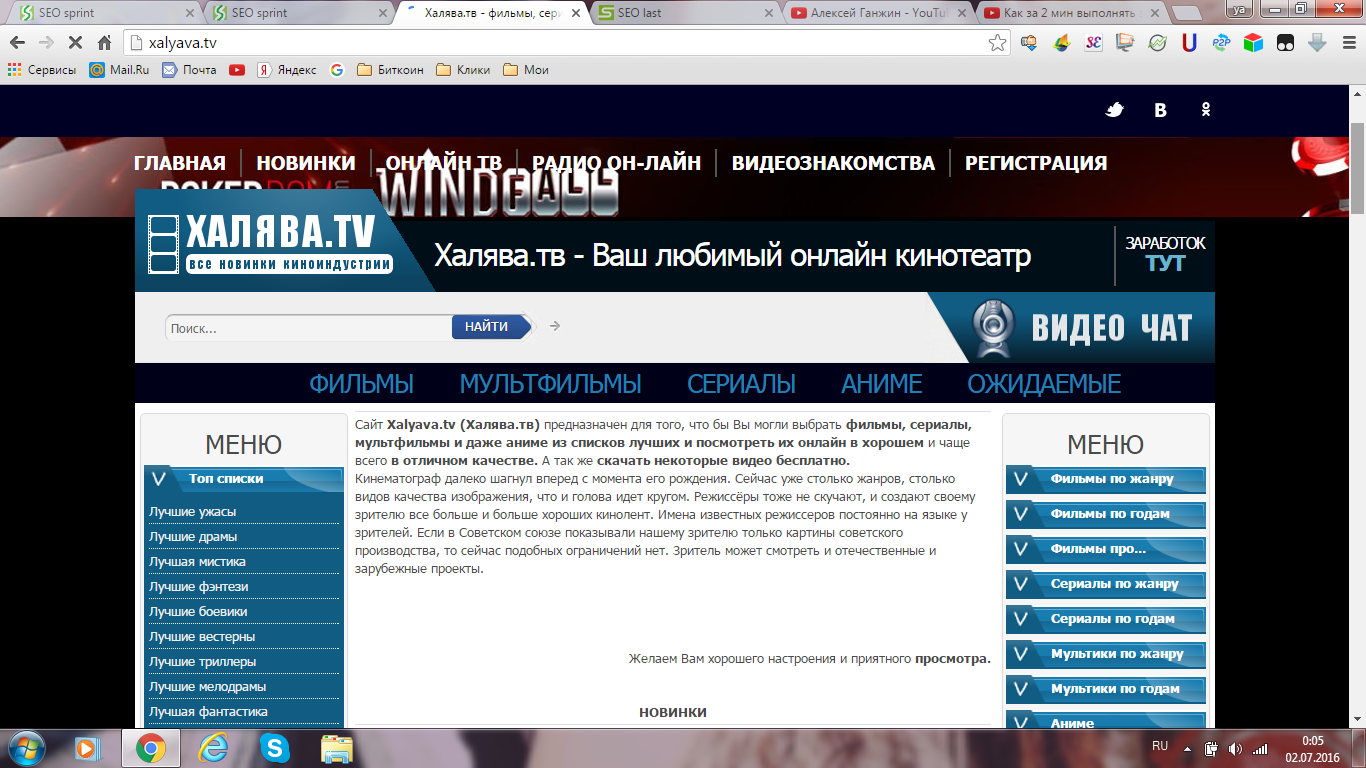1366x768 pixels.
Task: Open the Tampermonkey extension
Action: pos(1285,43)
